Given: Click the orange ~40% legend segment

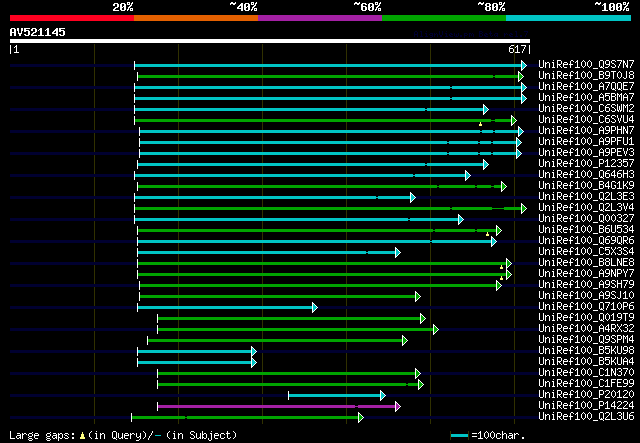Looking at the screenshot, I should 196,18.
